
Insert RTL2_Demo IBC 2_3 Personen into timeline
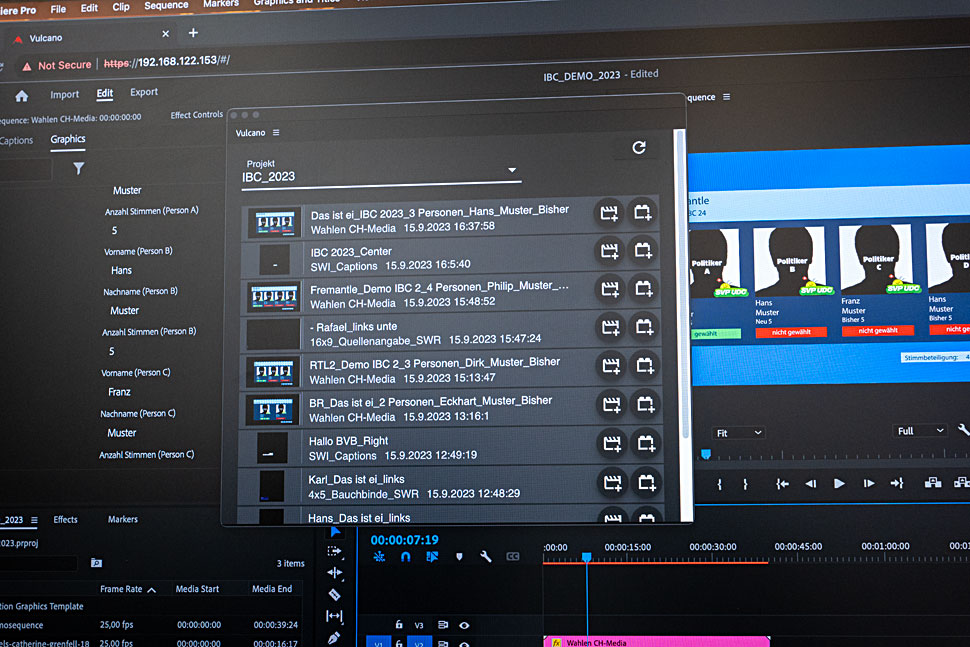coord(611,366)
